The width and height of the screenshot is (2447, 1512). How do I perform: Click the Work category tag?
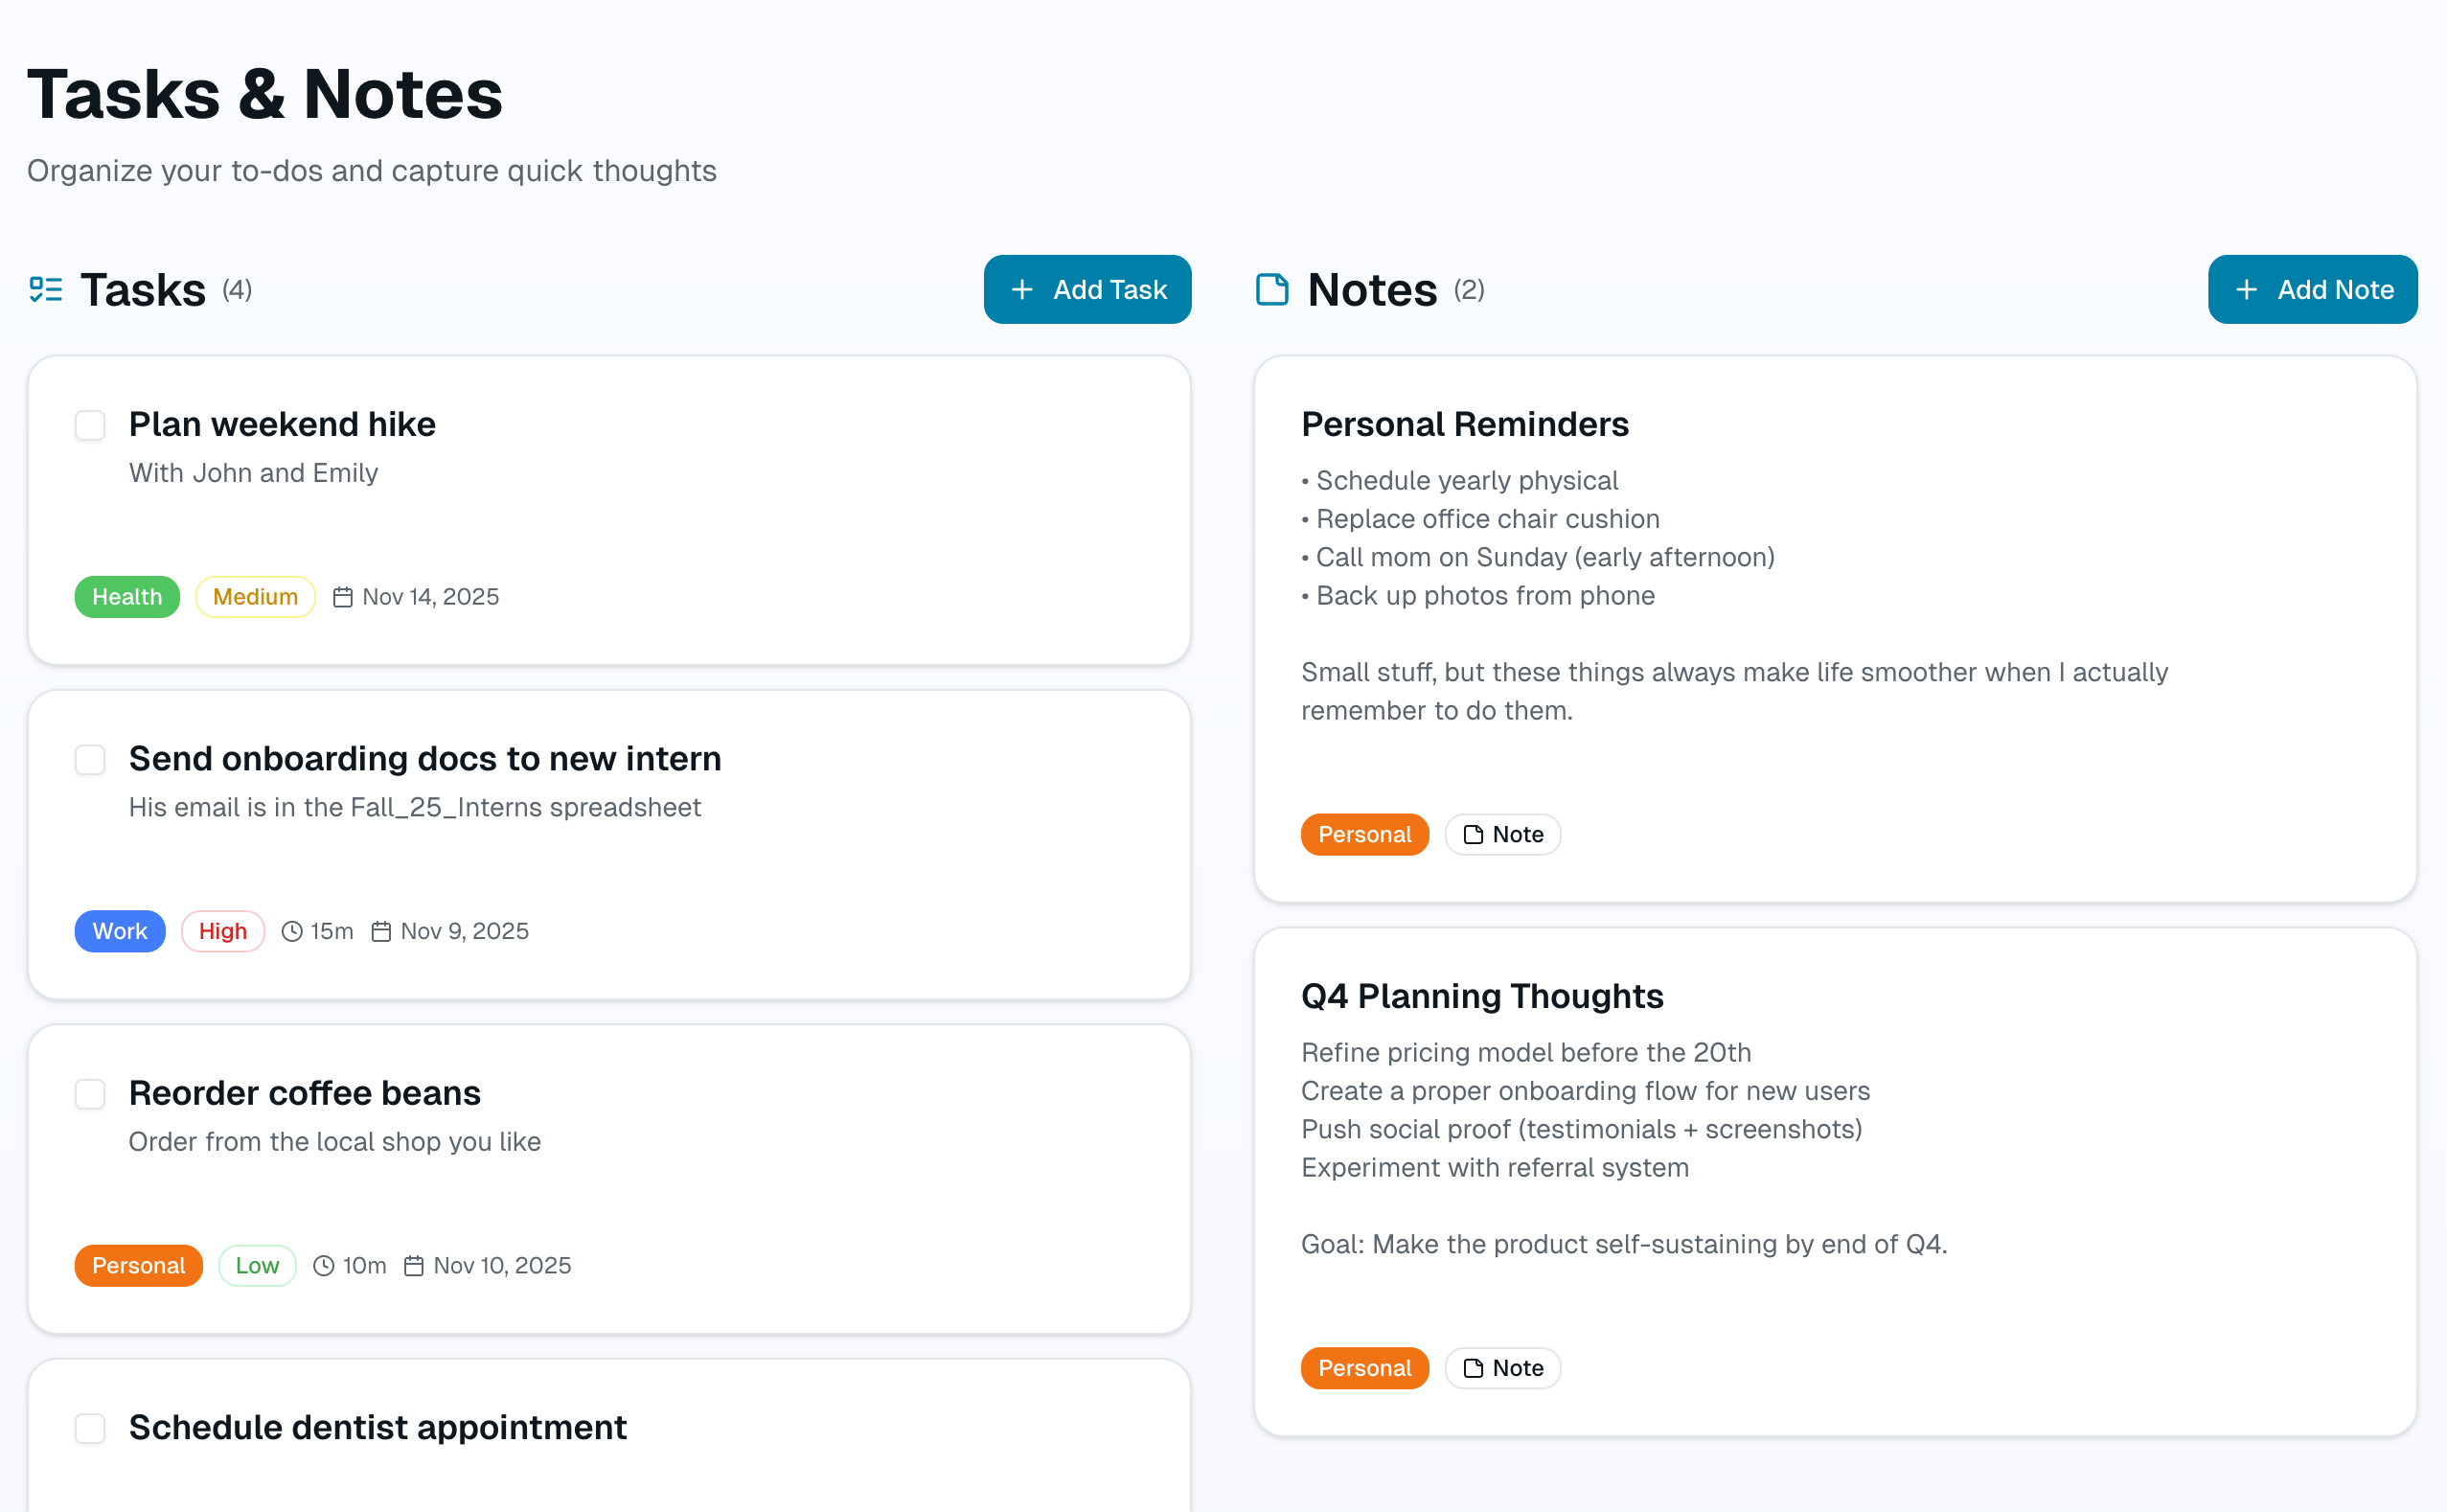(x=120, y=932)
